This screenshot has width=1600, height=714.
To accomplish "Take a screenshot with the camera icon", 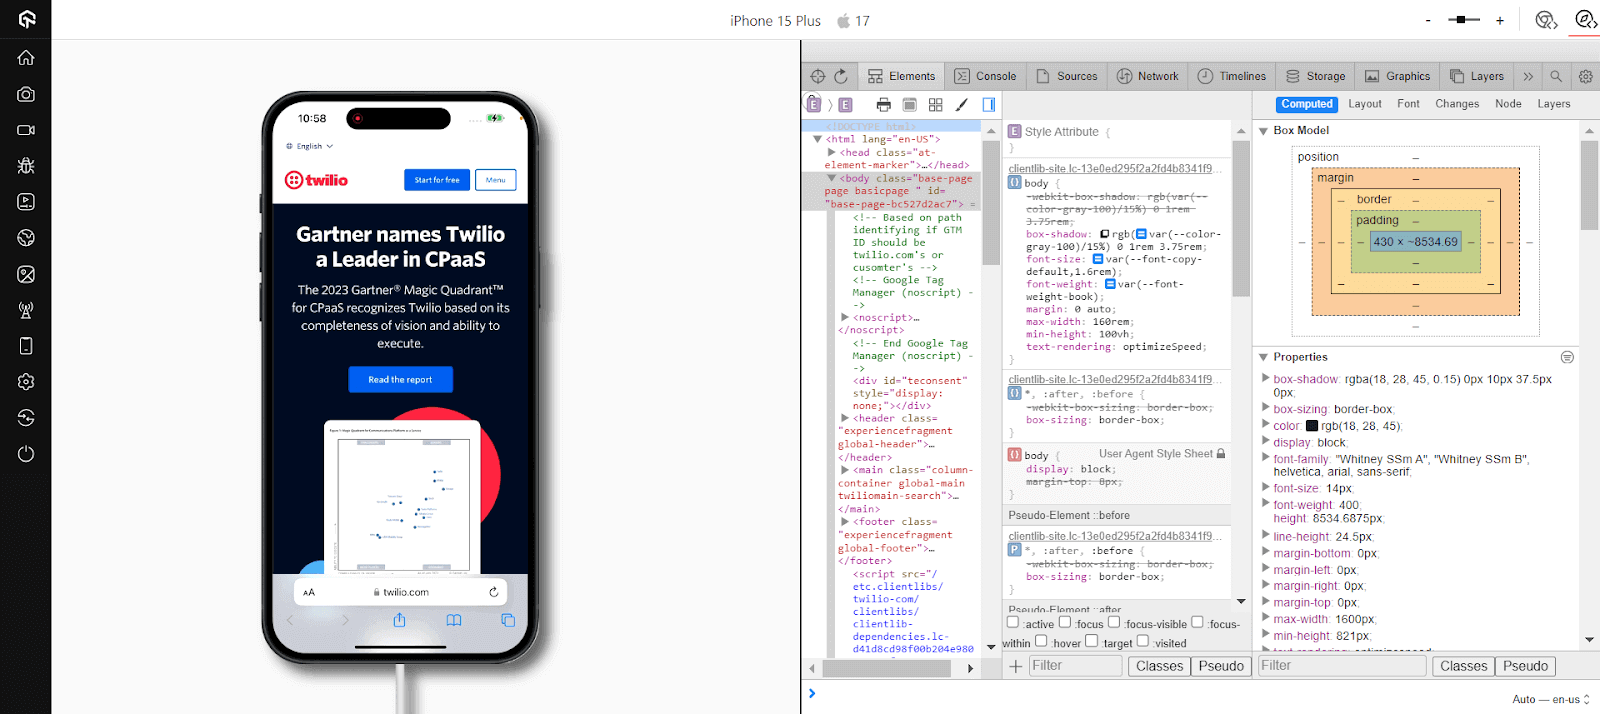I will 26,94.
